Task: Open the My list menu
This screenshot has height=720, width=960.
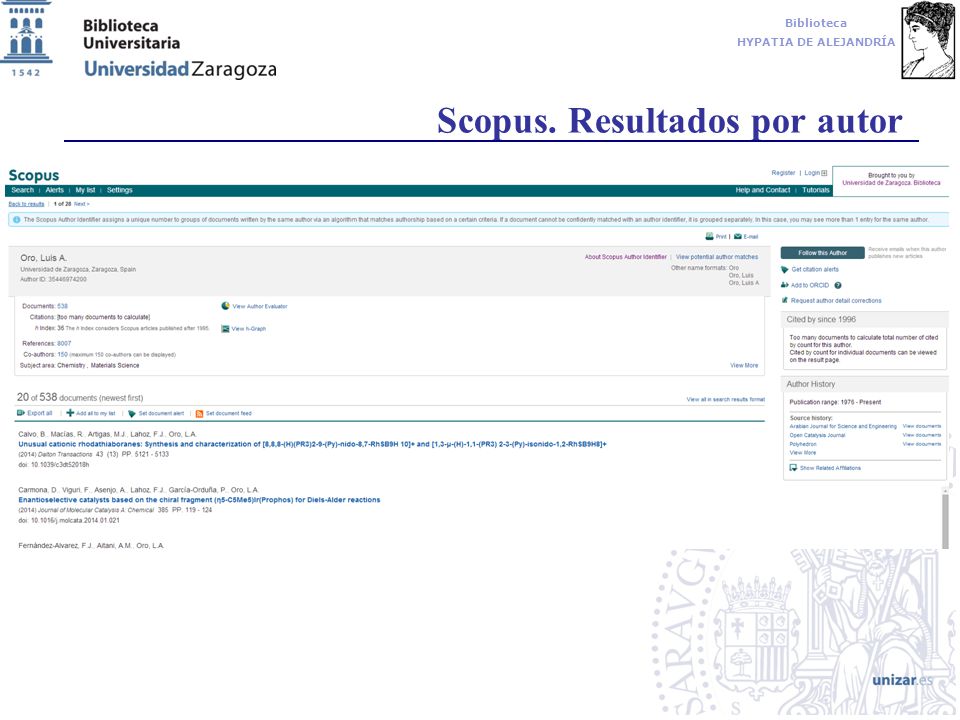Action: pos(85,190)
